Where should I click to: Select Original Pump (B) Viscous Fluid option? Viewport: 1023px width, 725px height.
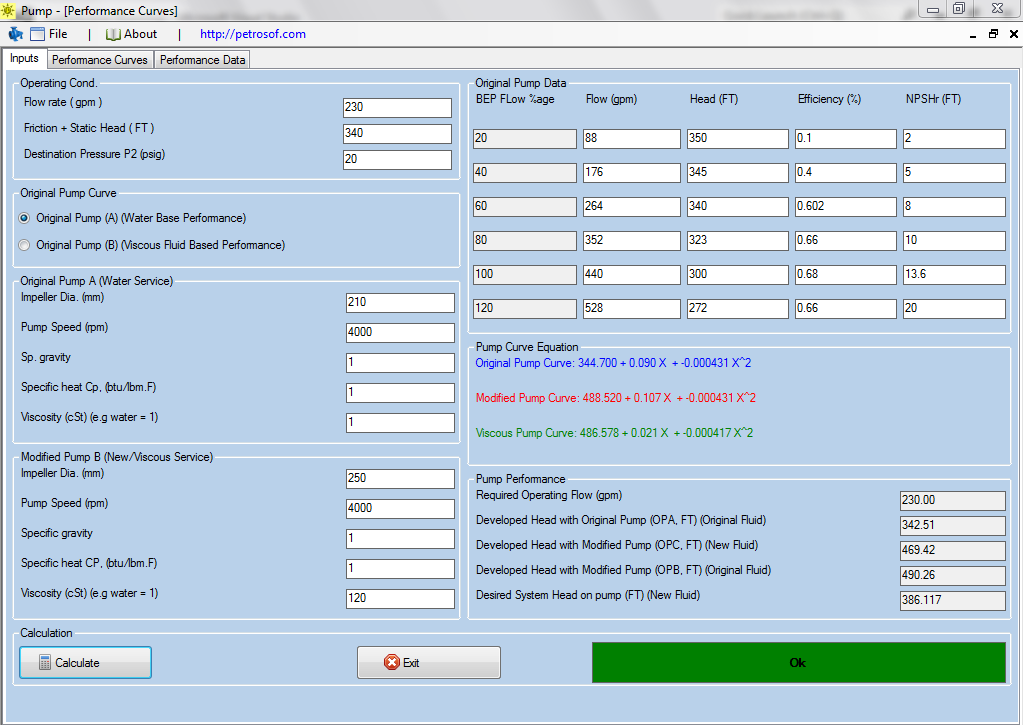pos(25,245)
